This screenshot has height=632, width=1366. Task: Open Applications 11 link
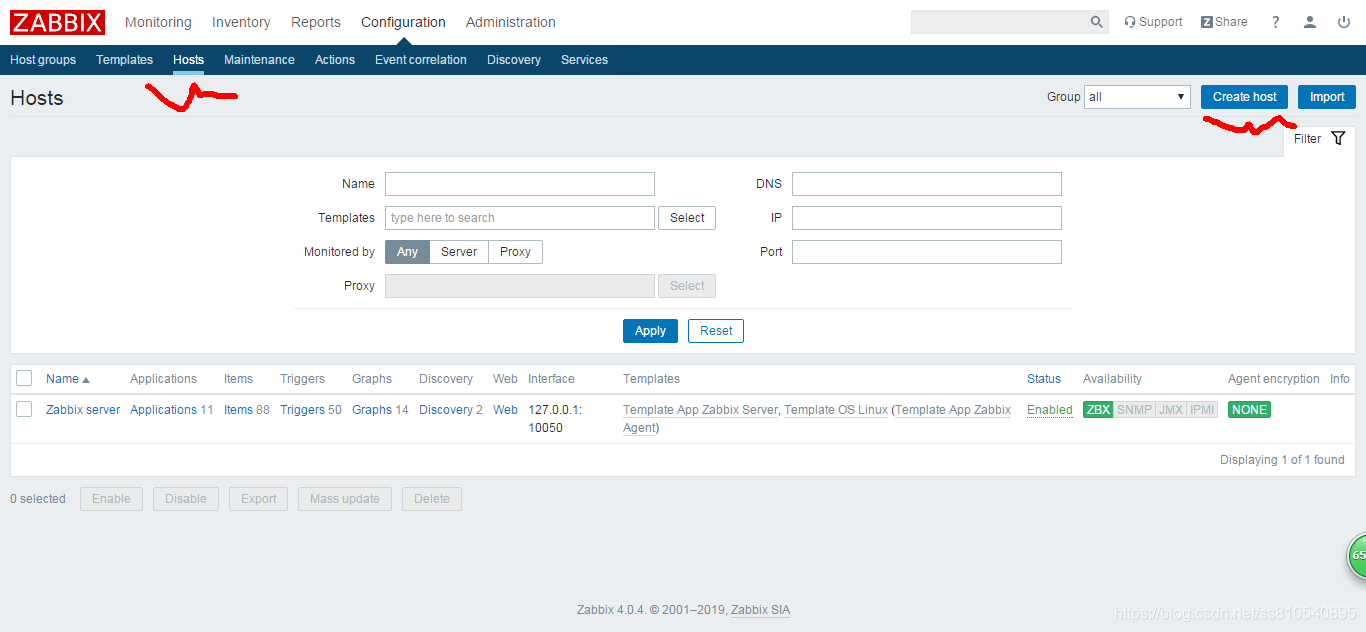pyautogui.click(x=163, y=410)
